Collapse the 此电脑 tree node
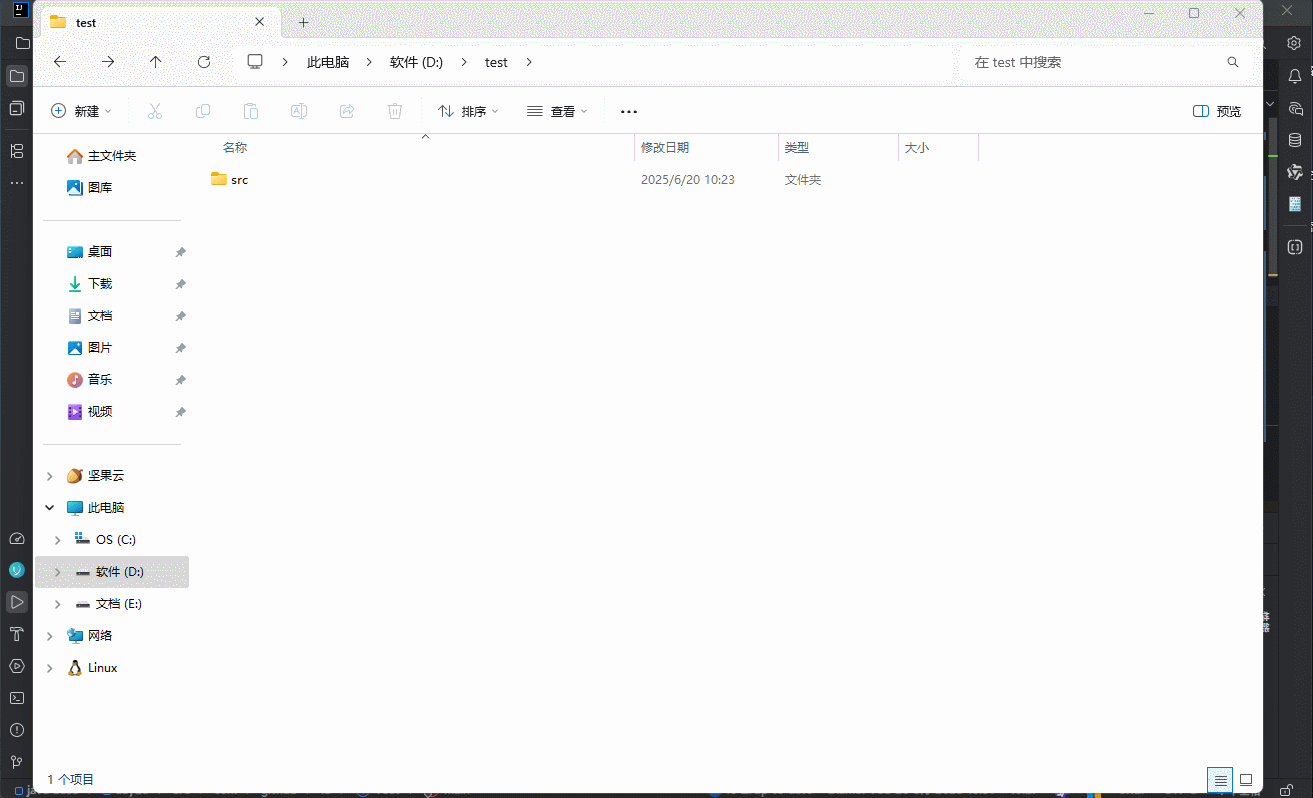Screen dimensions: 1313x798 tap(49, 508)
